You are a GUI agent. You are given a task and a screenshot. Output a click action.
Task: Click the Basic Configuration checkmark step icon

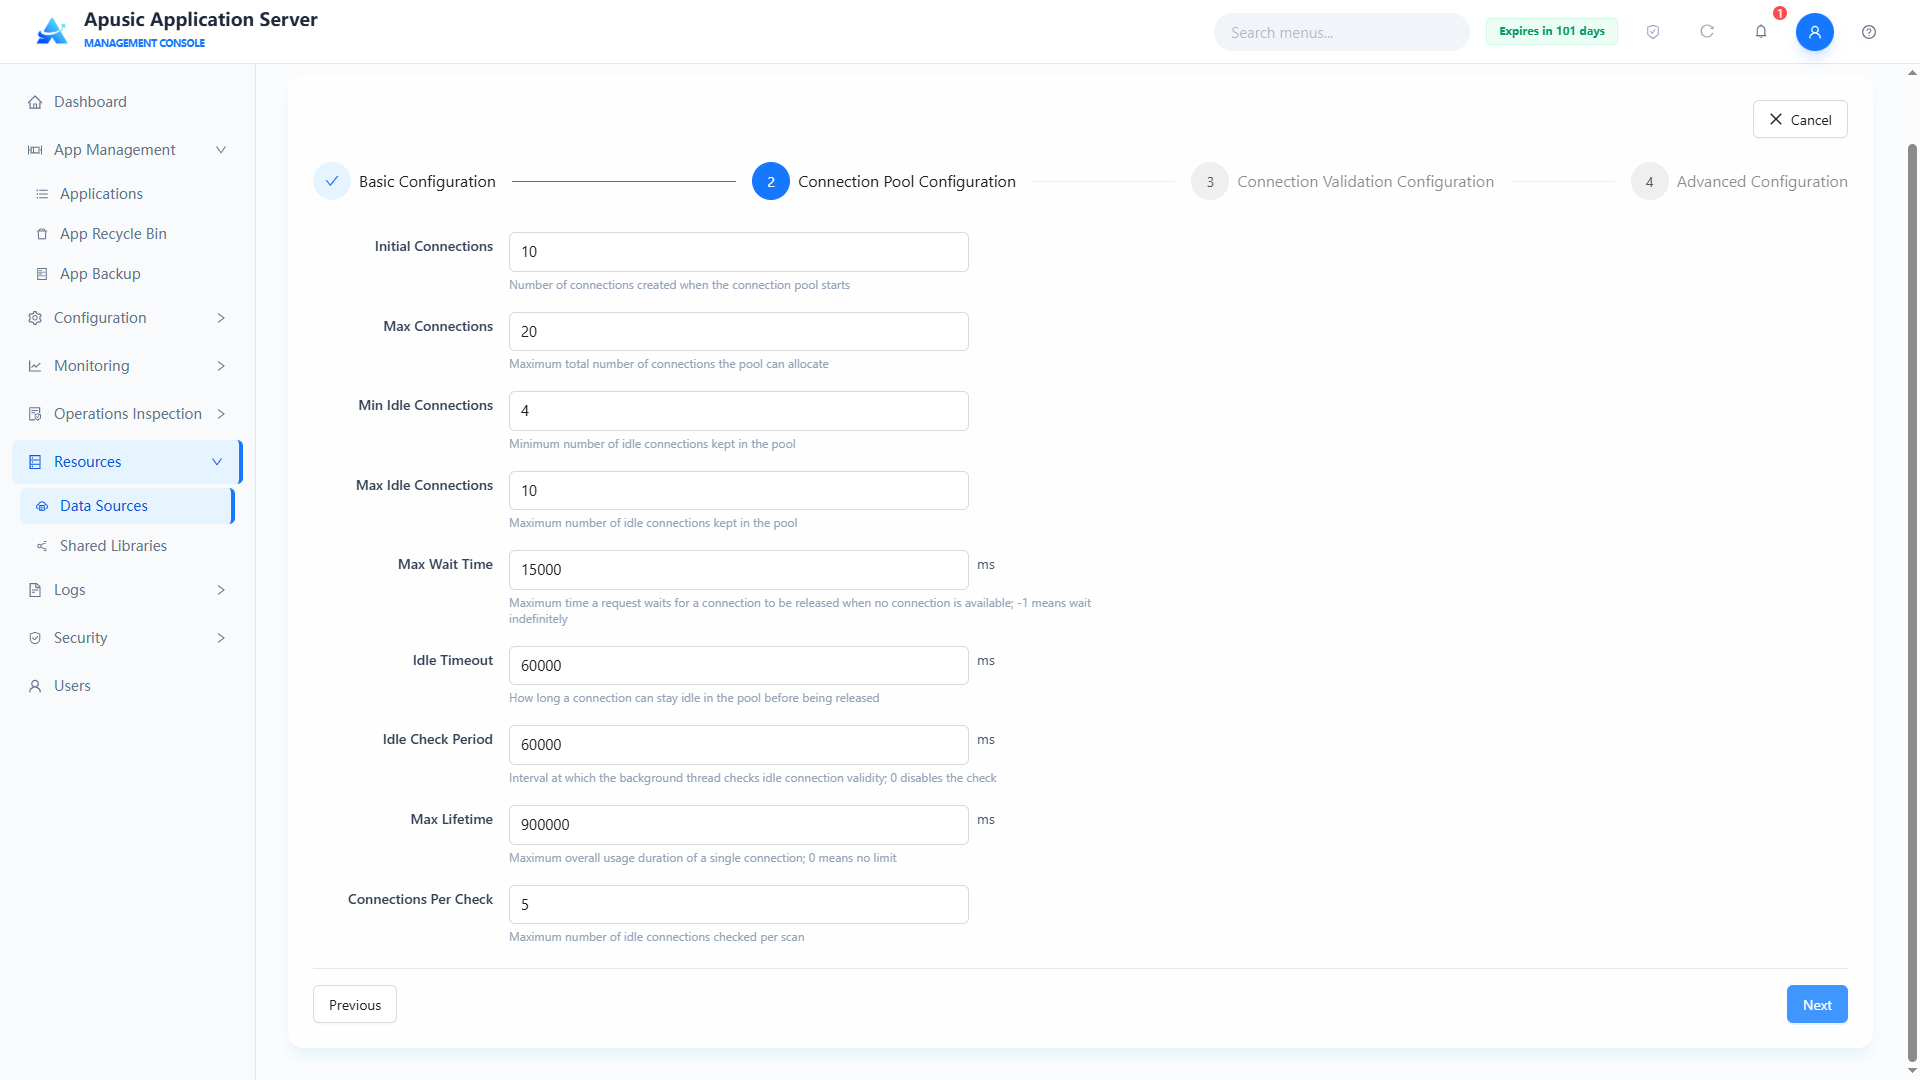[332, 181]
